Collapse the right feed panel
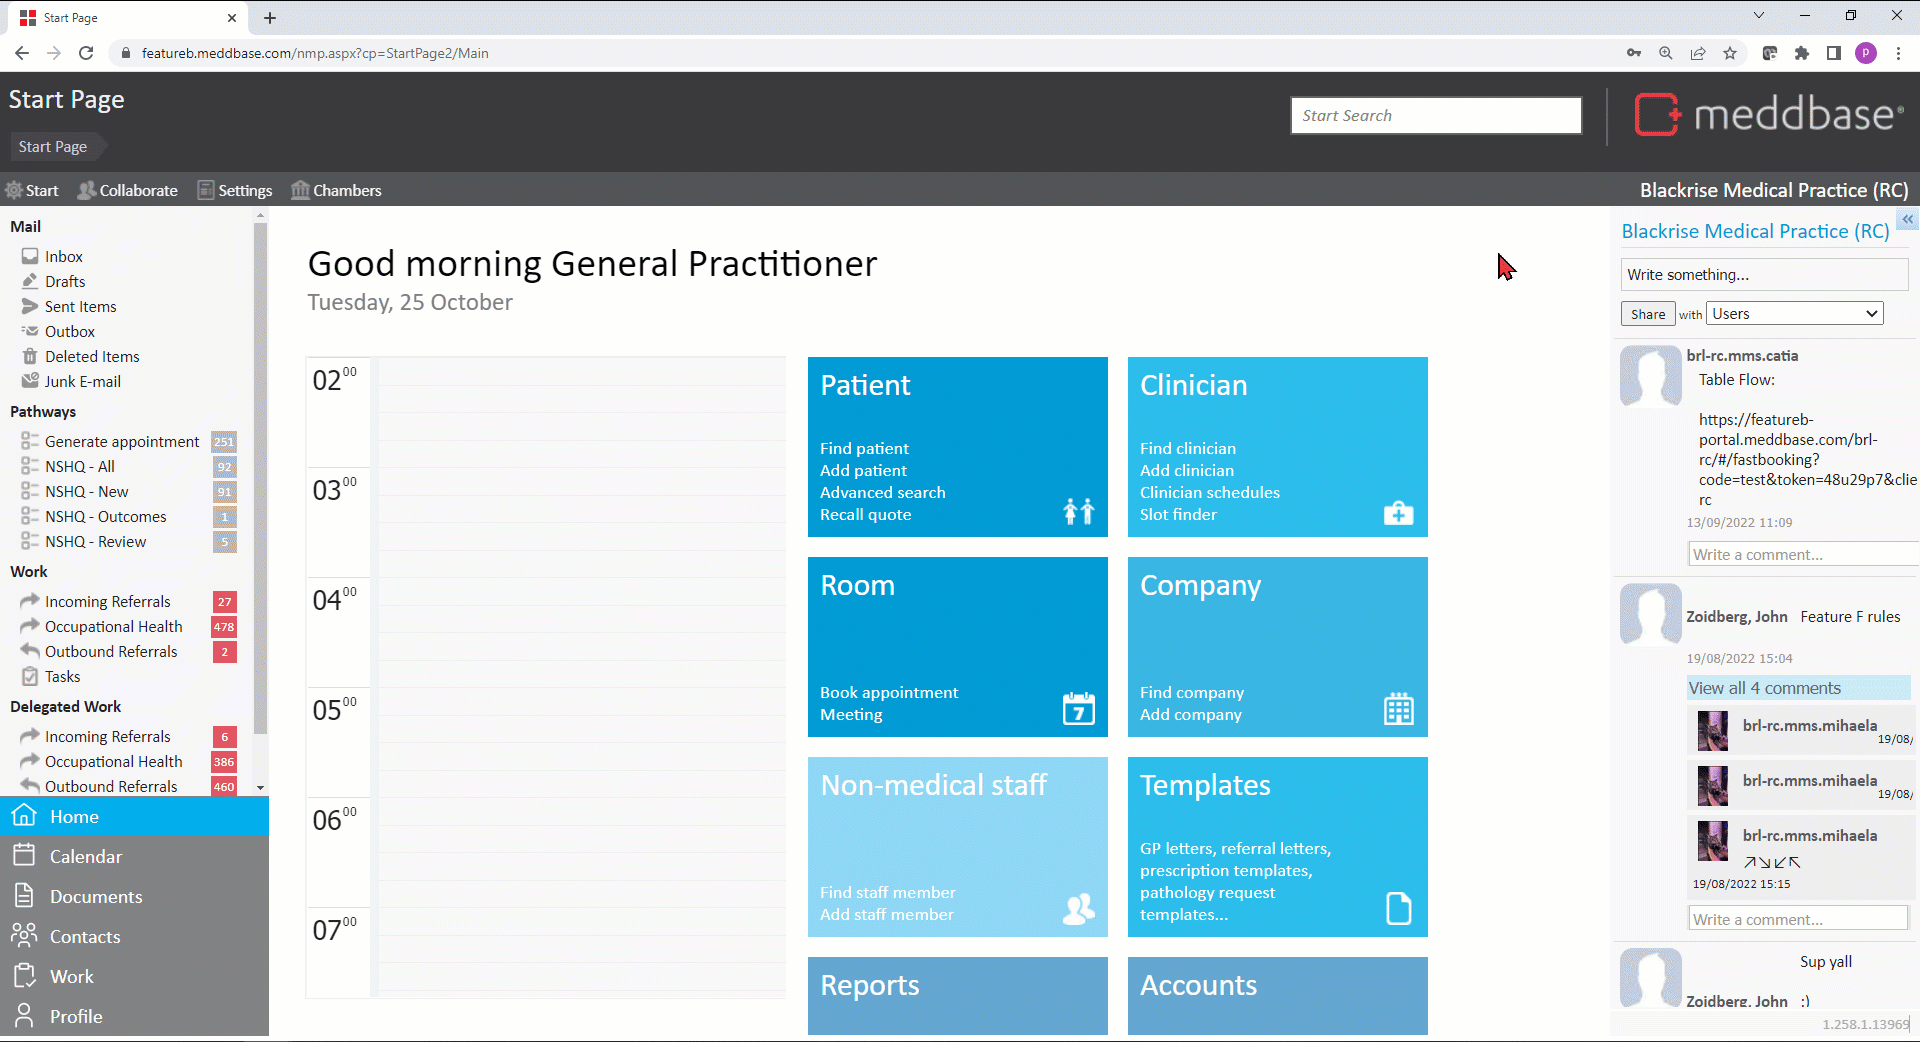1920x1042 pixels. pyautogui.click(x=1907, y=219)
